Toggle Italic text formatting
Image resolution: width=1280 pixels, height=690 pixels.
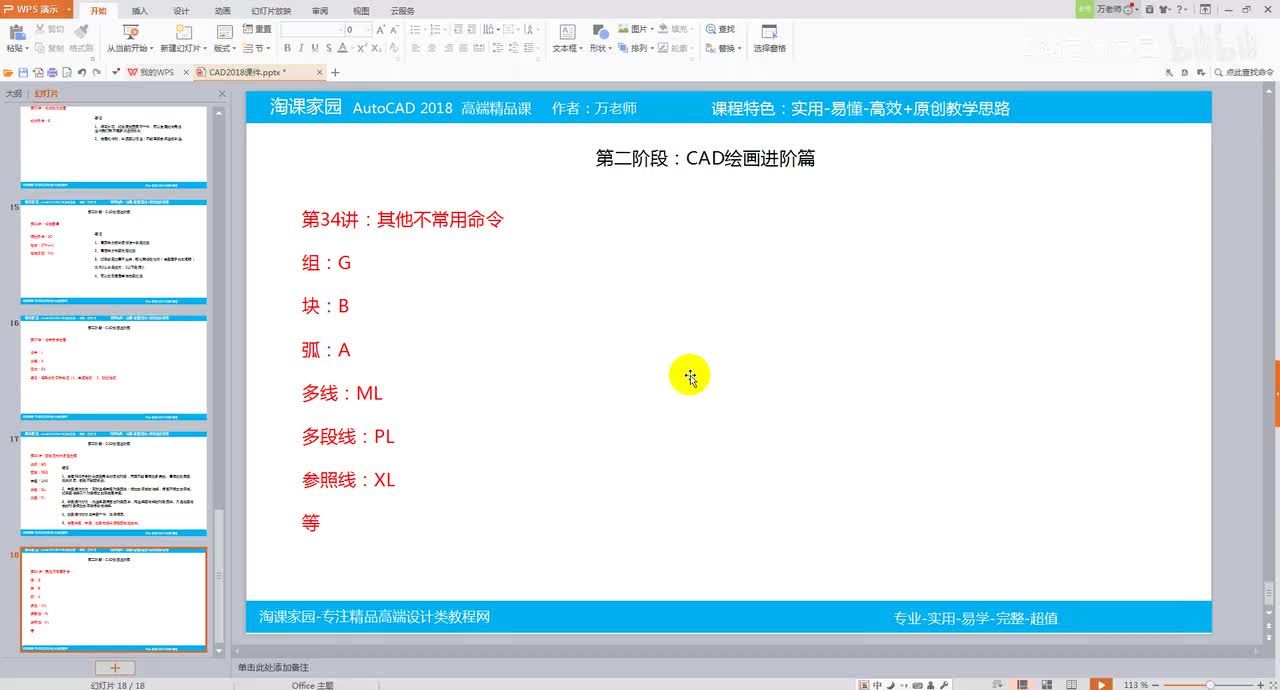(301, 48)
